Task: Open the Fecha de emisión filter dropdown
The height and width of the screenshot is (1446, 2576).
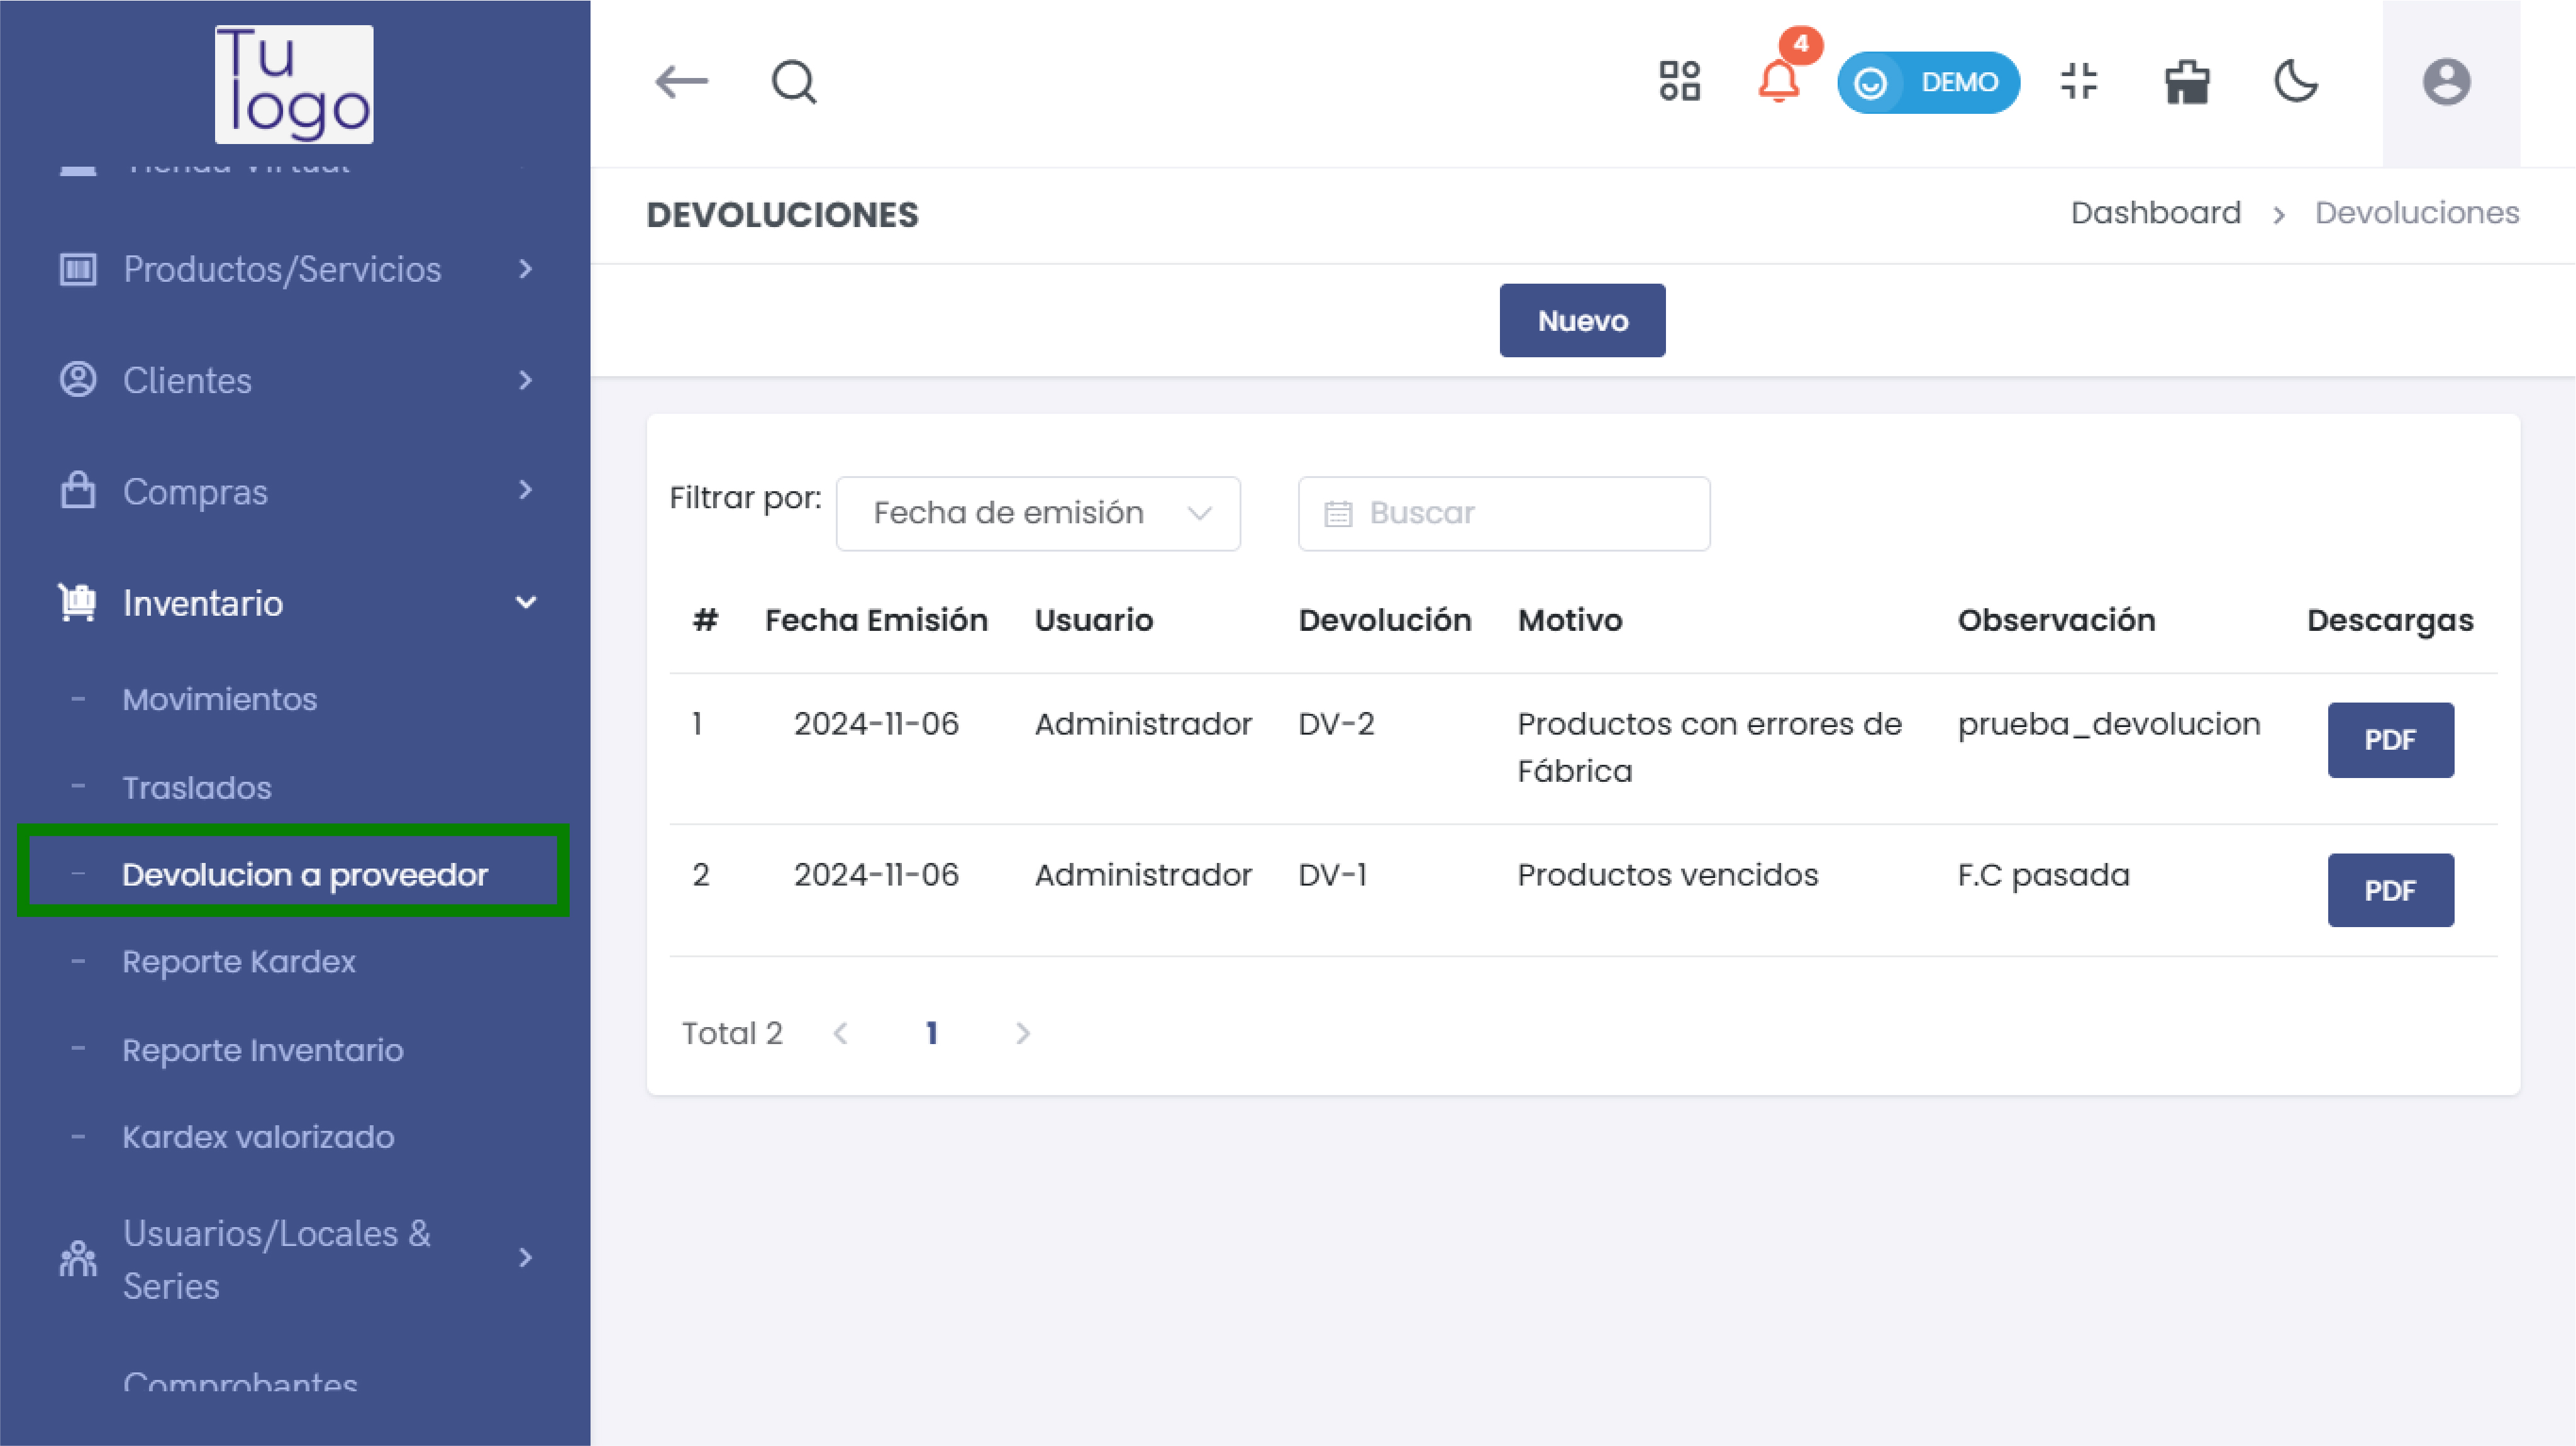Action: pyautogui.click(x=1038, y=513)
